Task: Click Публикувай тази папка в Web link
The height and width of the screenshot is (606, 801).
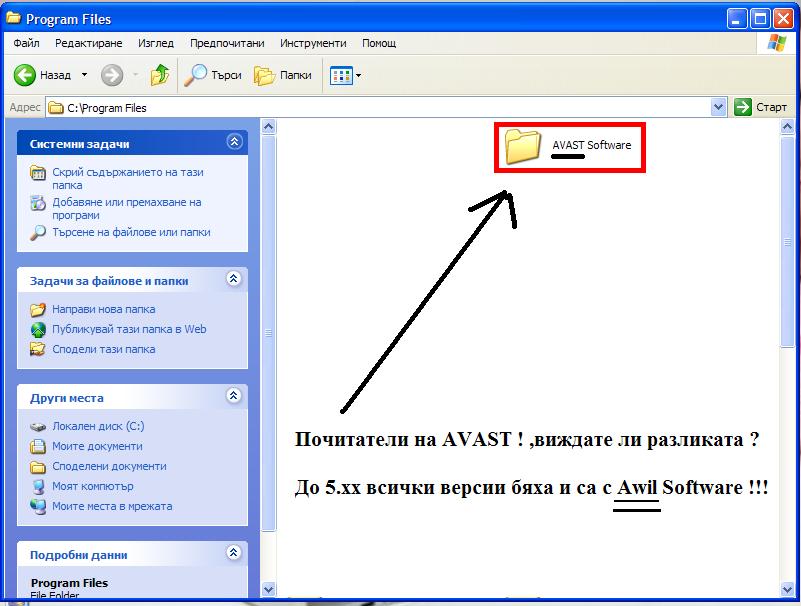Action: 129,330
